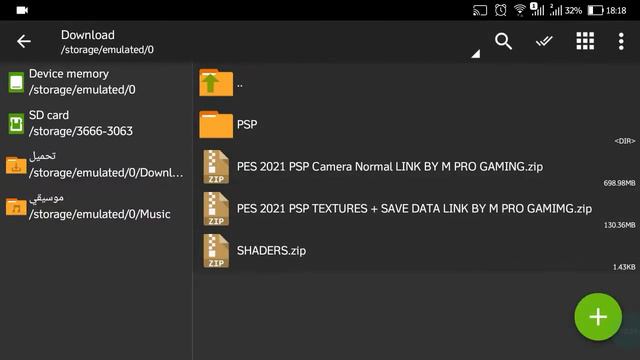Tap the zip icon of PES 2021 Camera Normal
The image size is (640, 360).
tap(216, 167)
